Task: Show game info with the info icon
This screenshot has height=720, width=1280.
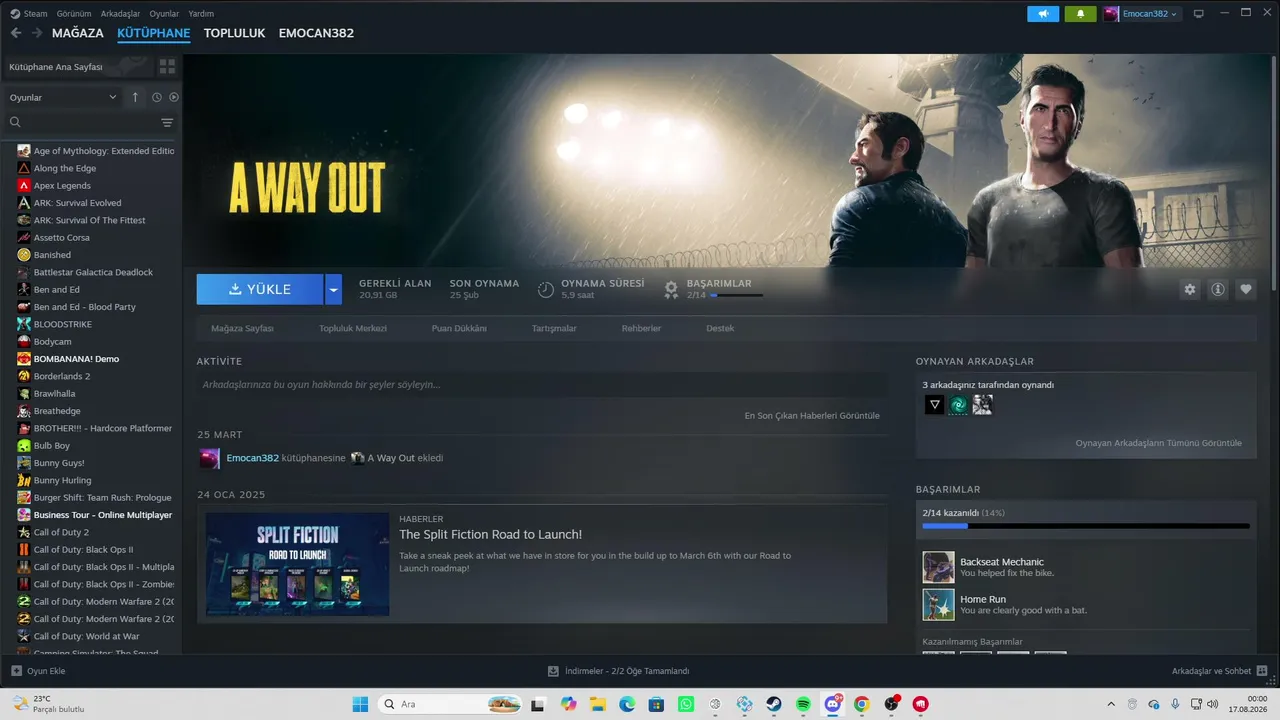Action: tap(1218, 289)
